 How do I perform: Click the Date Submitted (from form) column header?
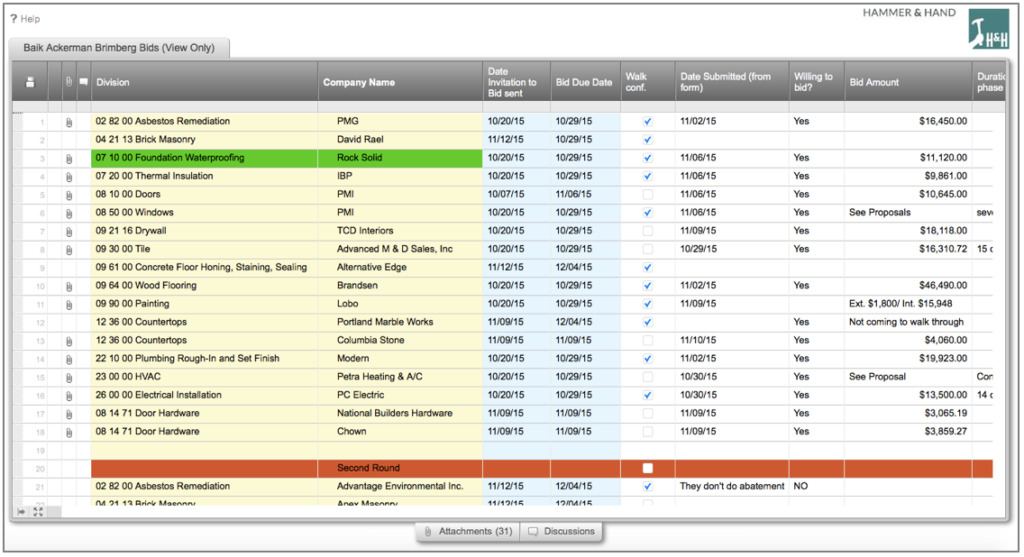732,82
